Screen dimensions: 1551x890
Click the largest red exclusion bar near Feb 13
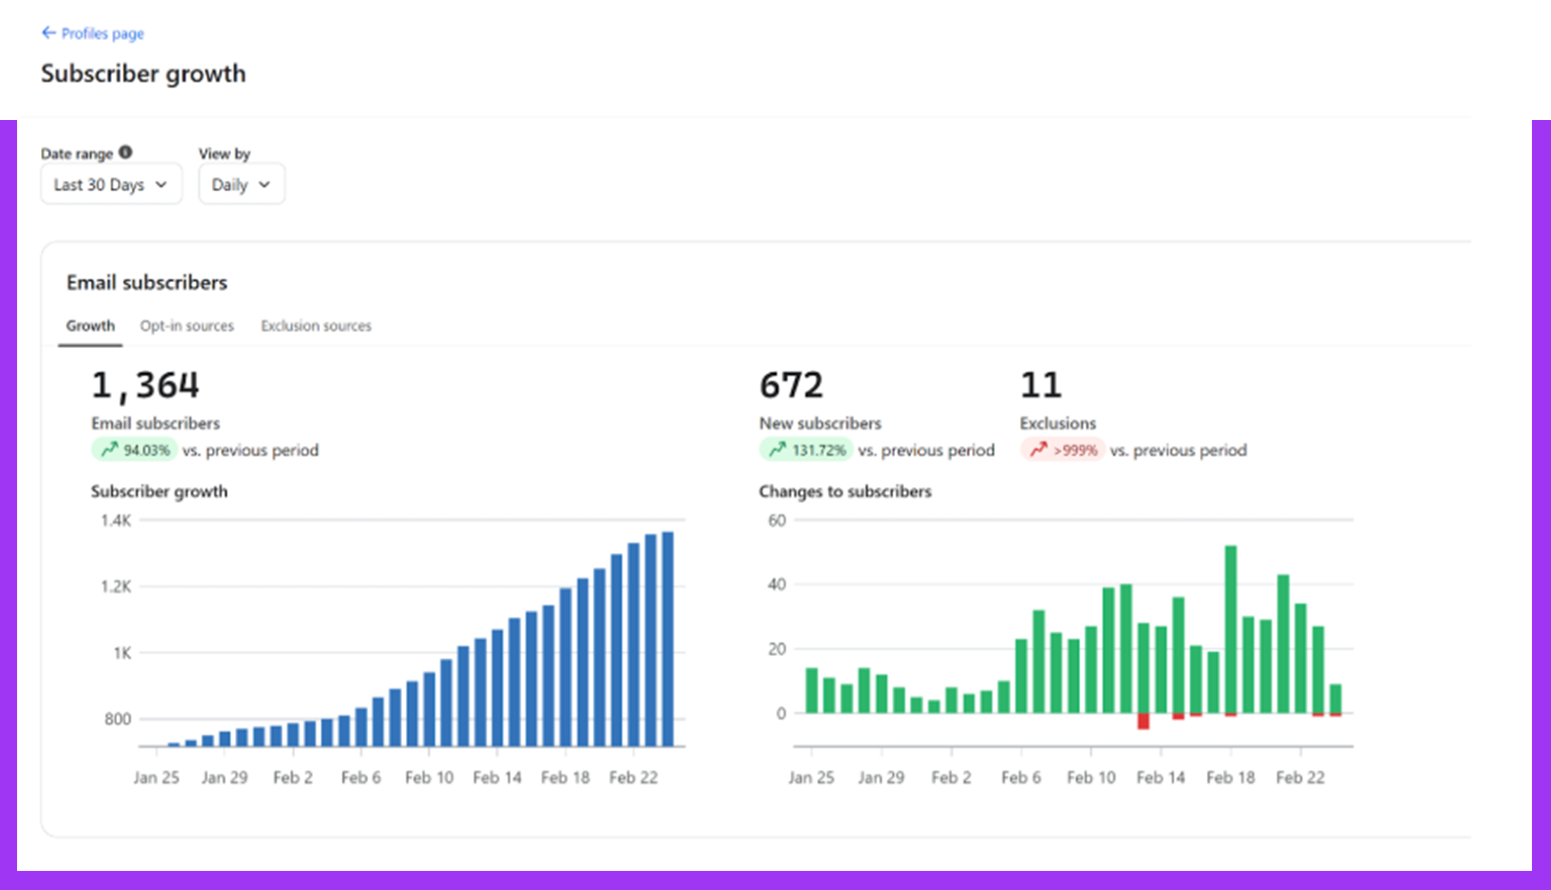tap(1143, 721)
